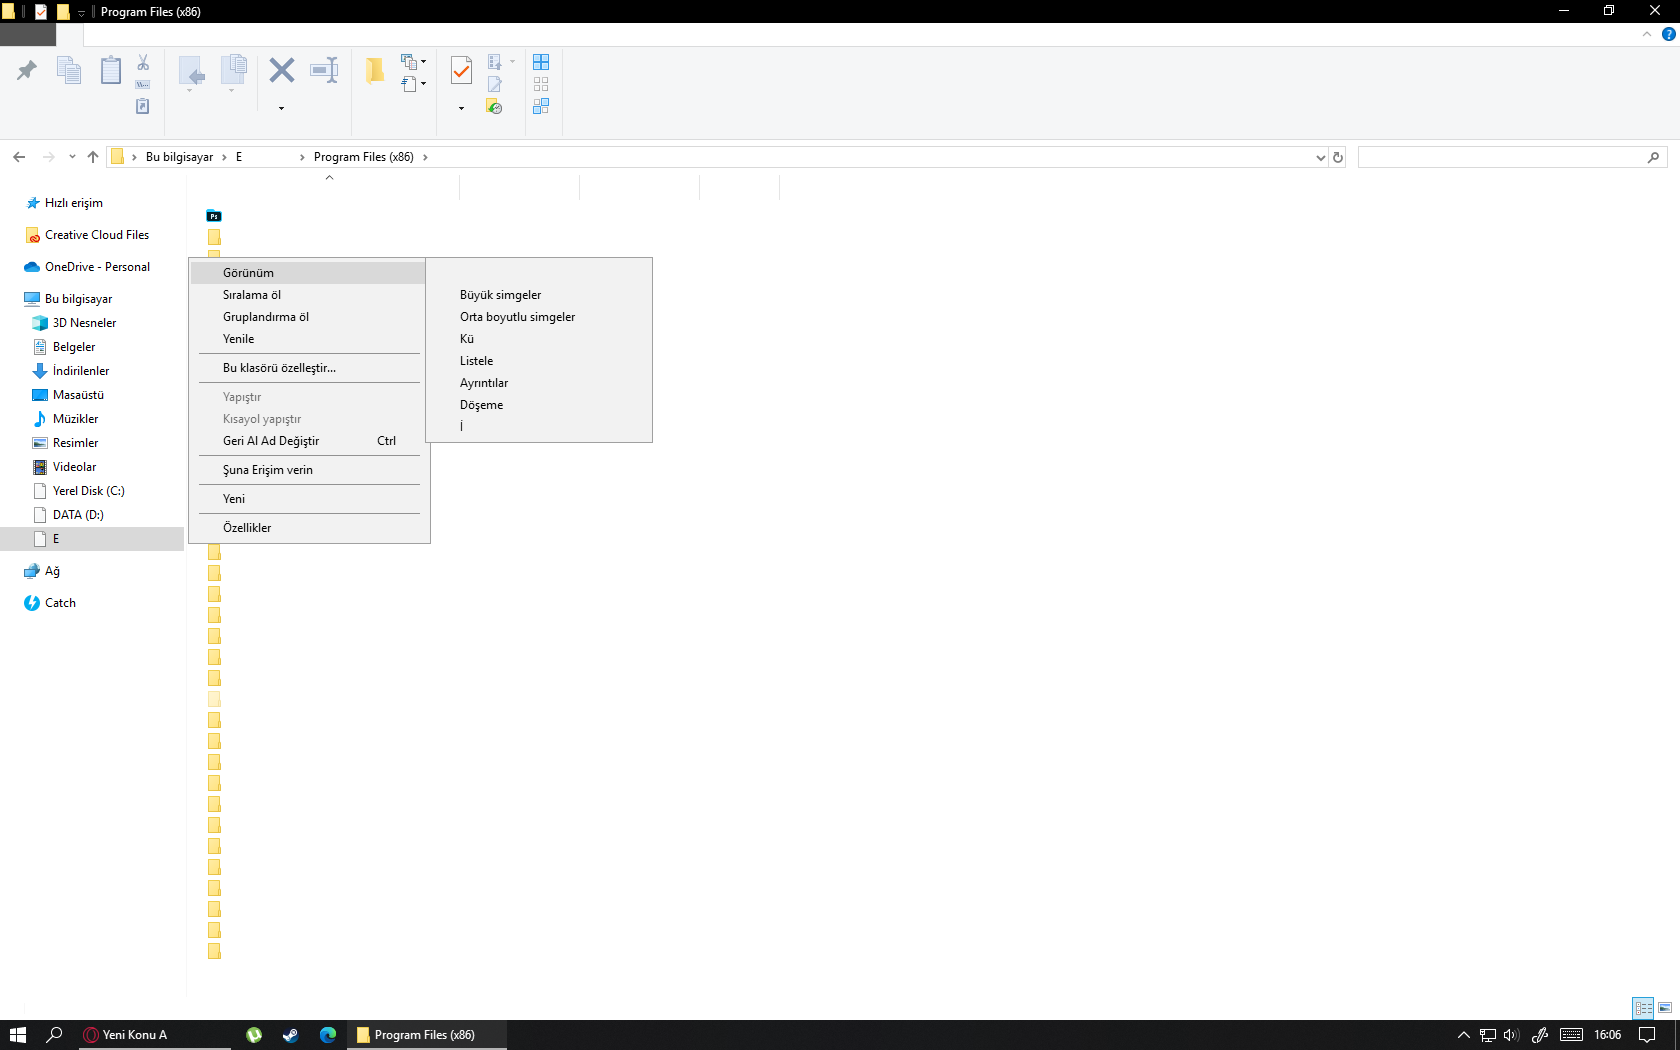
Task: Select Görünüm in the context menu
Action: coord(308,273)
